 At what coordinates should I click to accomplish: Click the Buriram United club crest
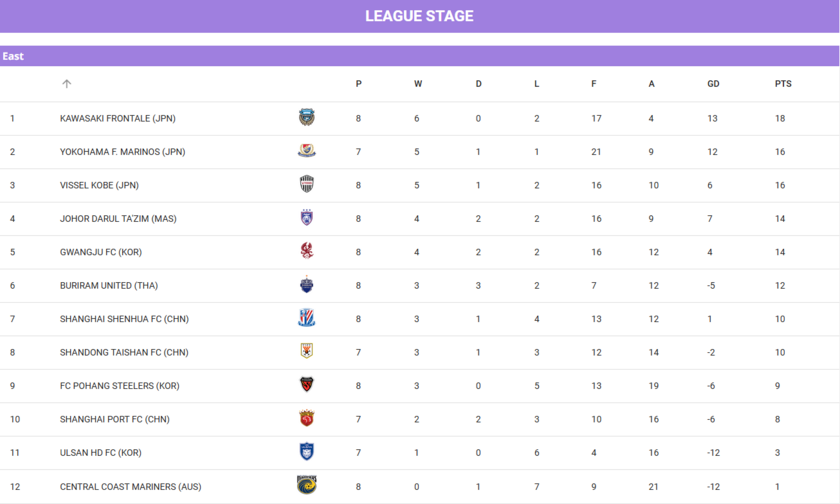[x=307, y=285]
